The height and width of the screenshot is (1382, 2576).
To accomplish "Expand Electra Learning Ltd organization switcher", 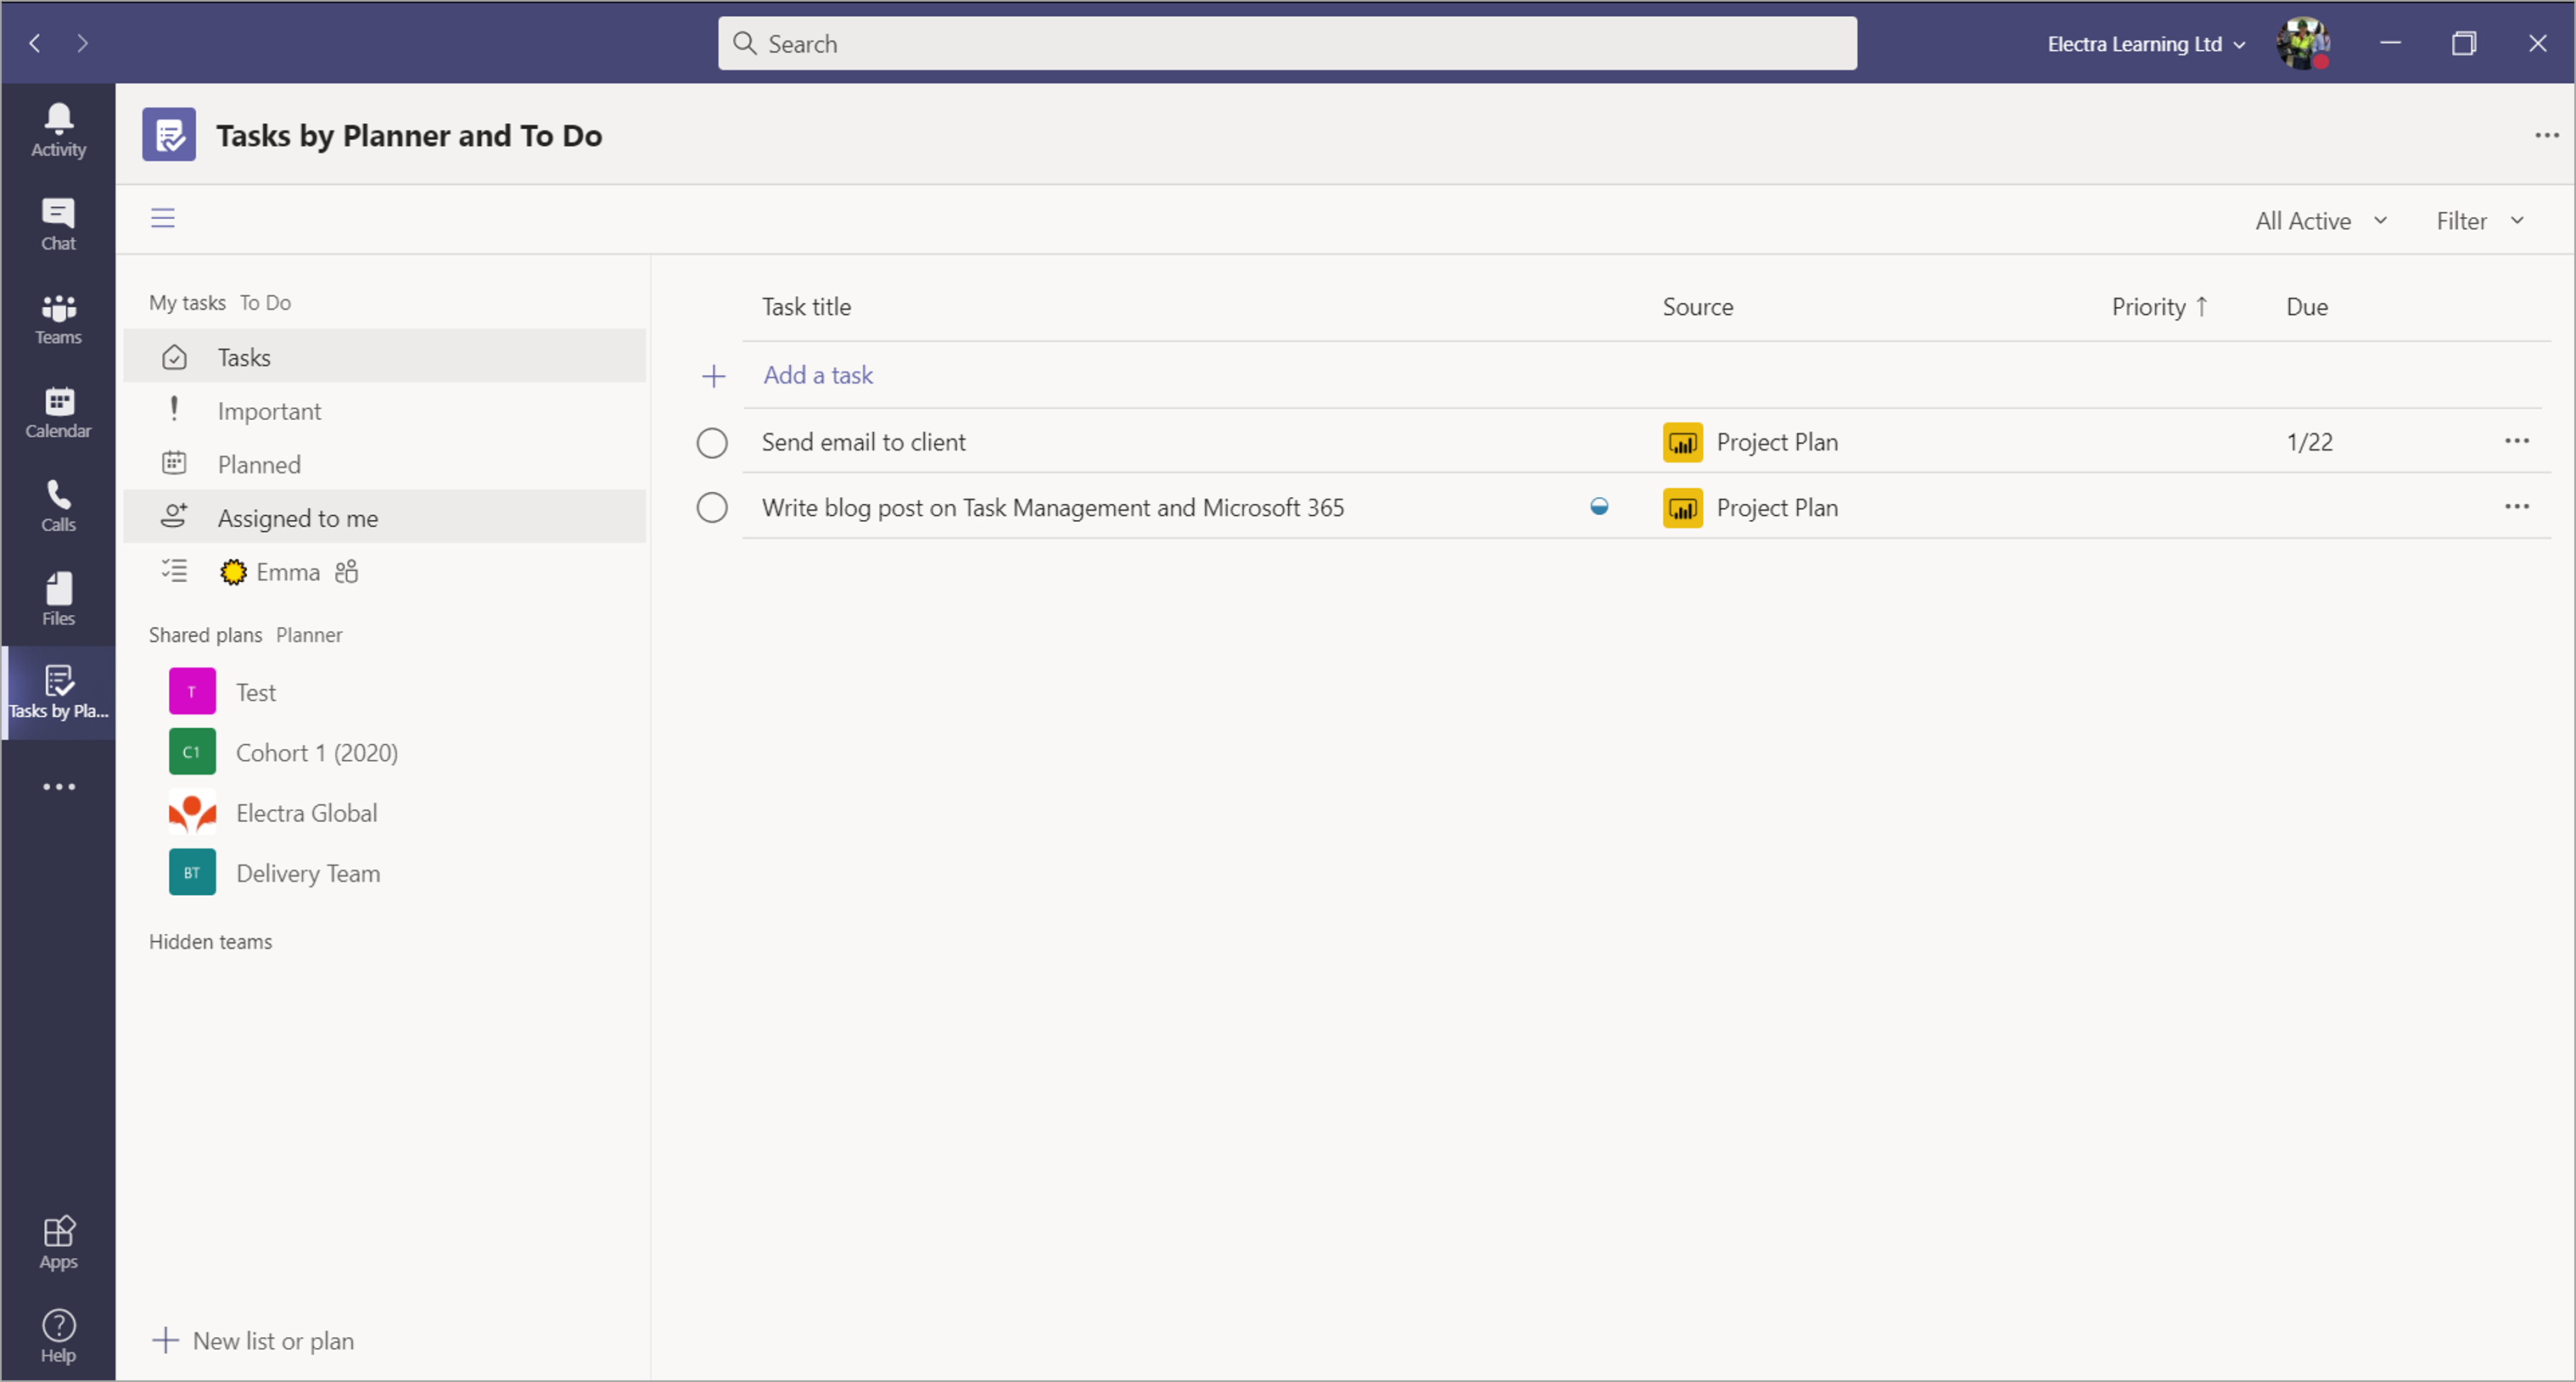I will (x=2145, y=44).
